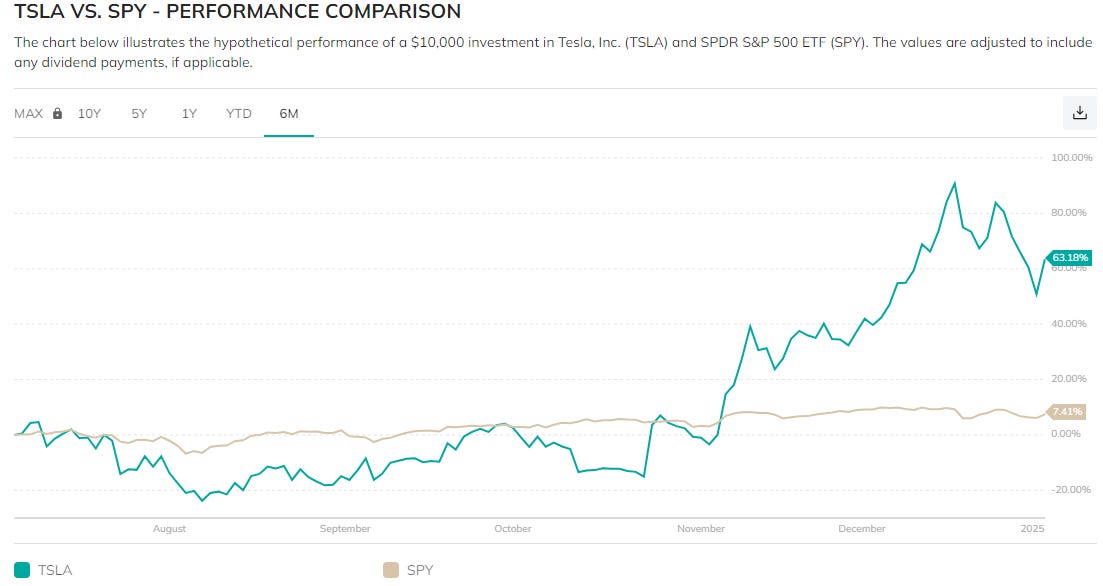1103x586 pixels.
Task: Click the 63.18% TSLA value badge
Action: pos(1069,257)
